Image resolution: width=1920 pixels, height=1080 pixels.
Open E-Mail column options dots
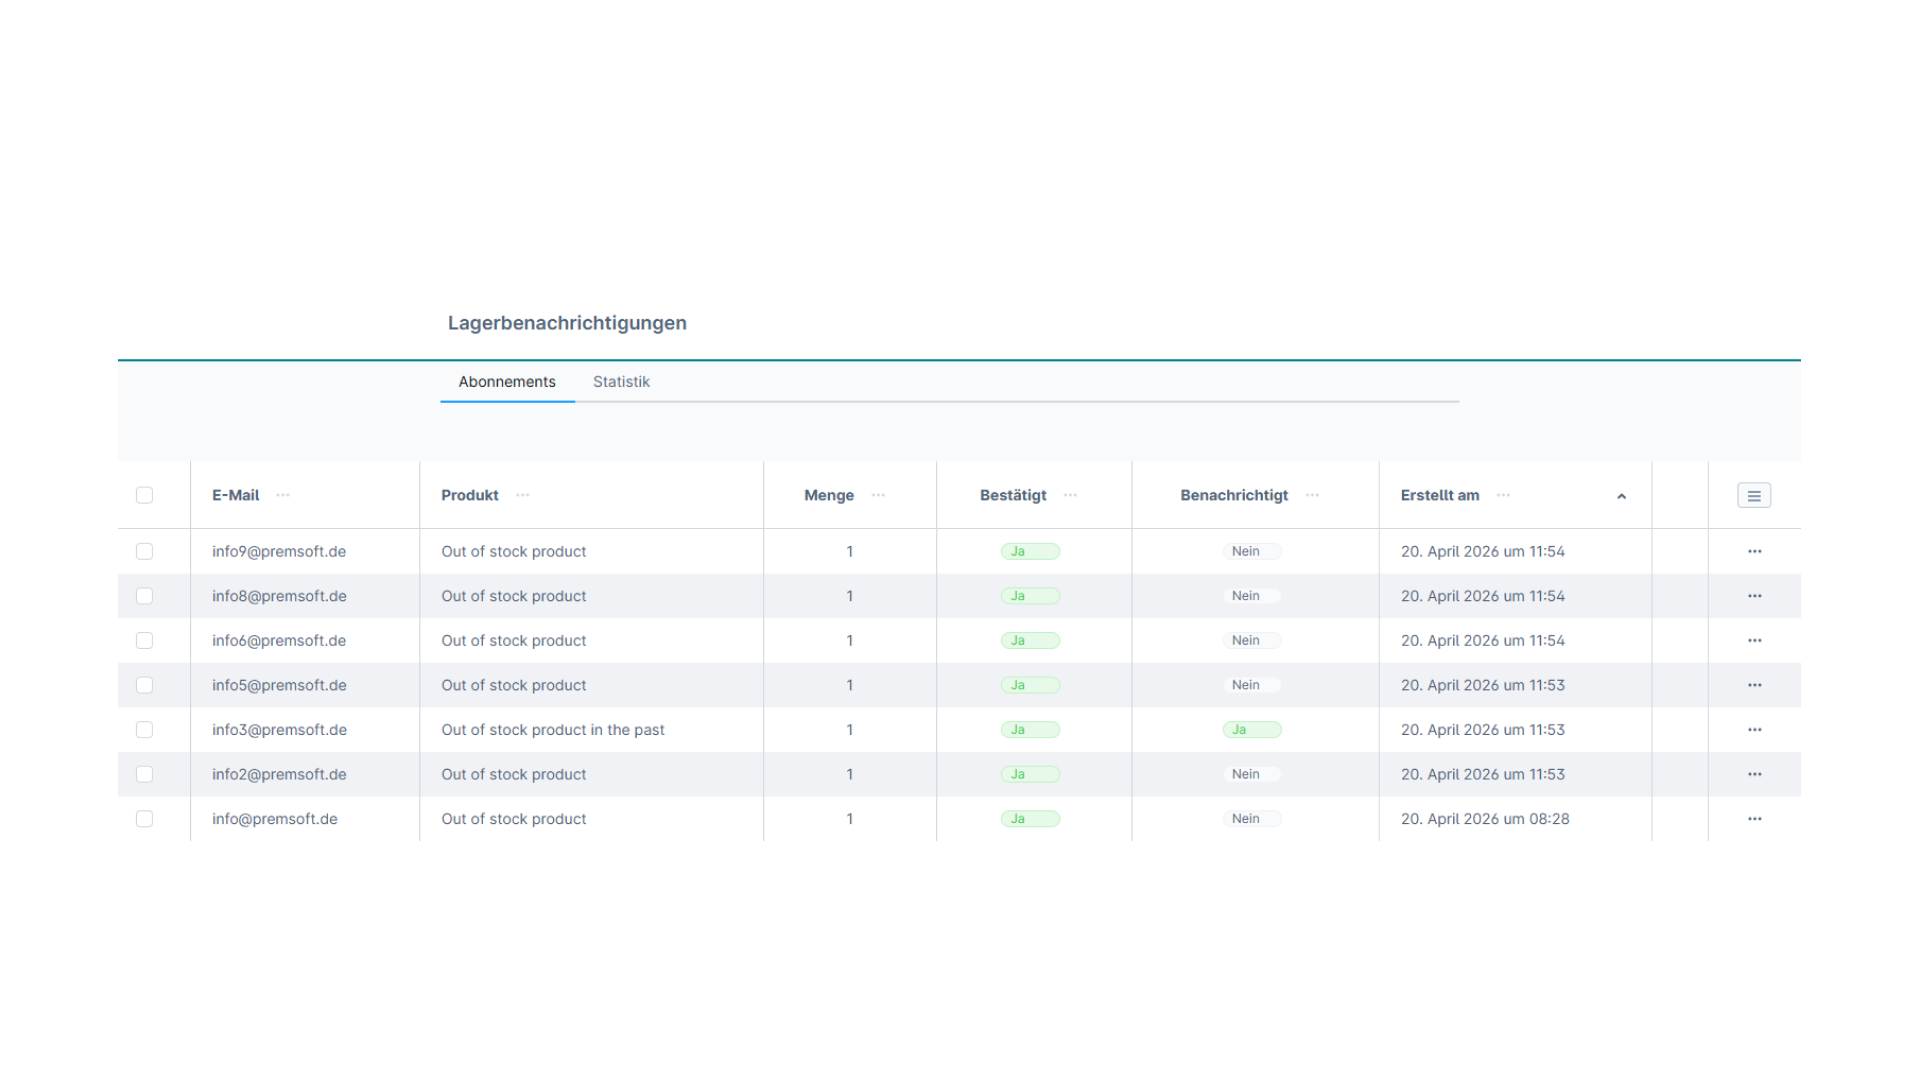point(283,495)
